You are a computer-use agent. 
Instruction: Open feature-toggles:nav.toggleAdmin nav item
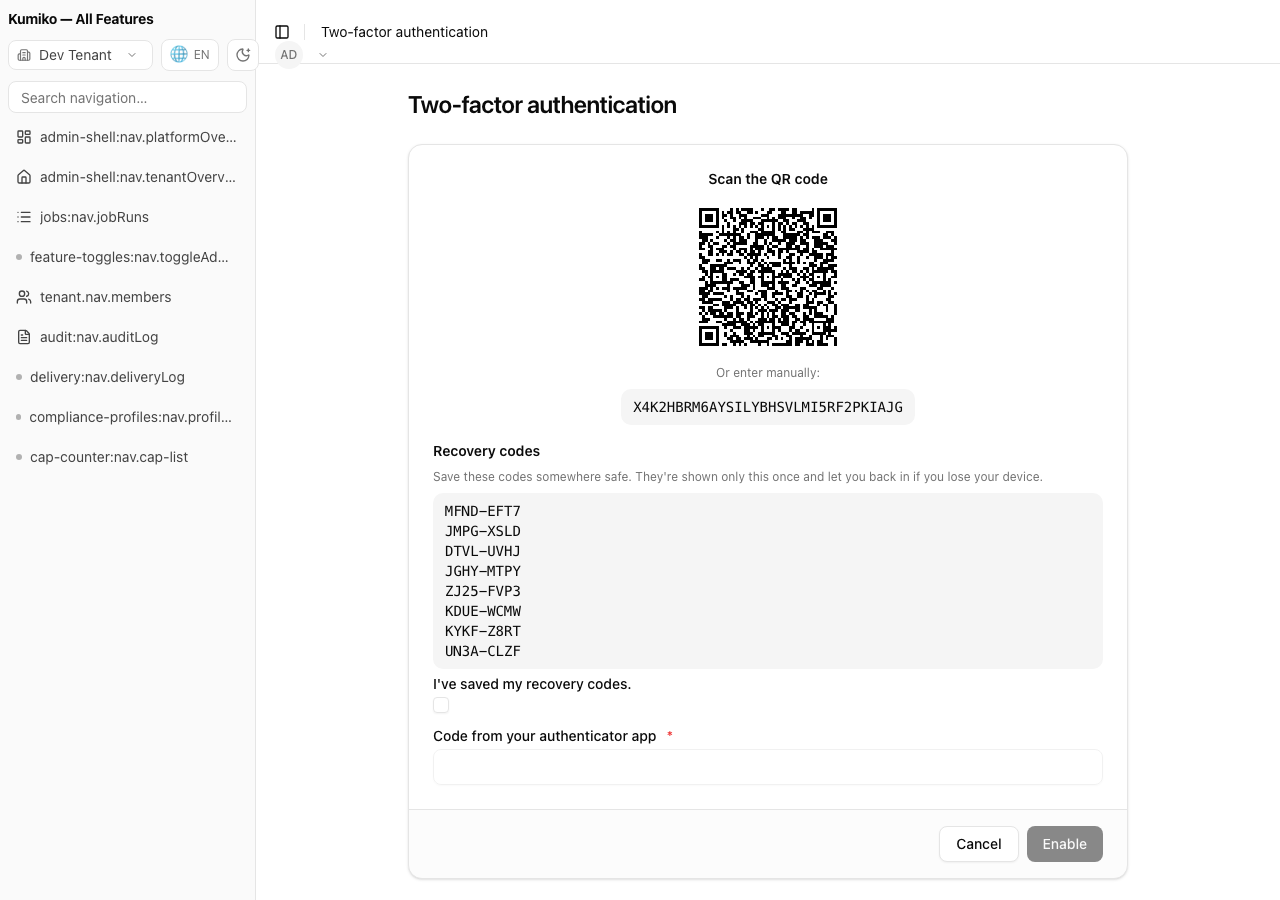[x=127, y=257]
